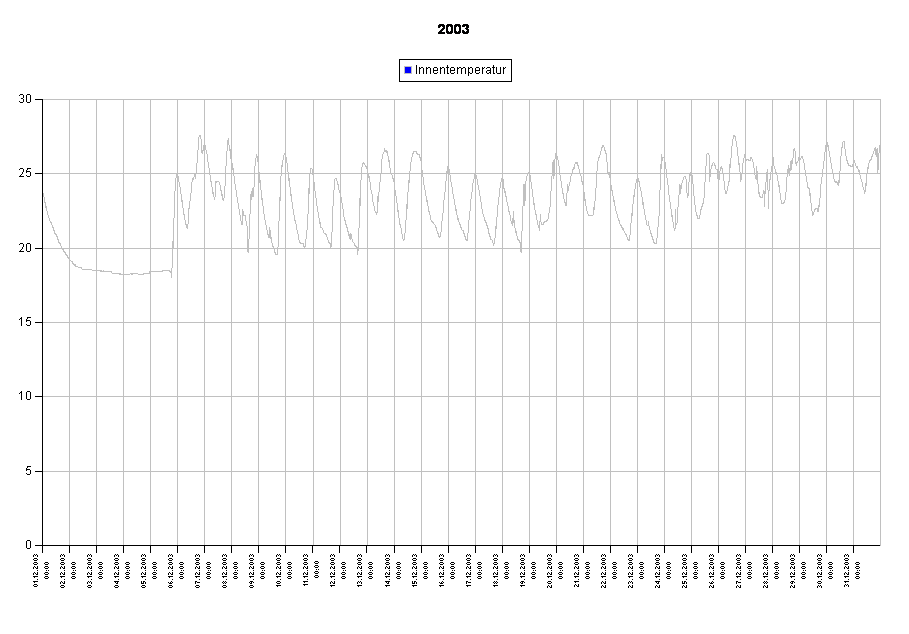The height and width of the screenshot is (634, 909).
Task: Select the lowest horizontal gridline in the plot
Action: [x=460, y=471]
